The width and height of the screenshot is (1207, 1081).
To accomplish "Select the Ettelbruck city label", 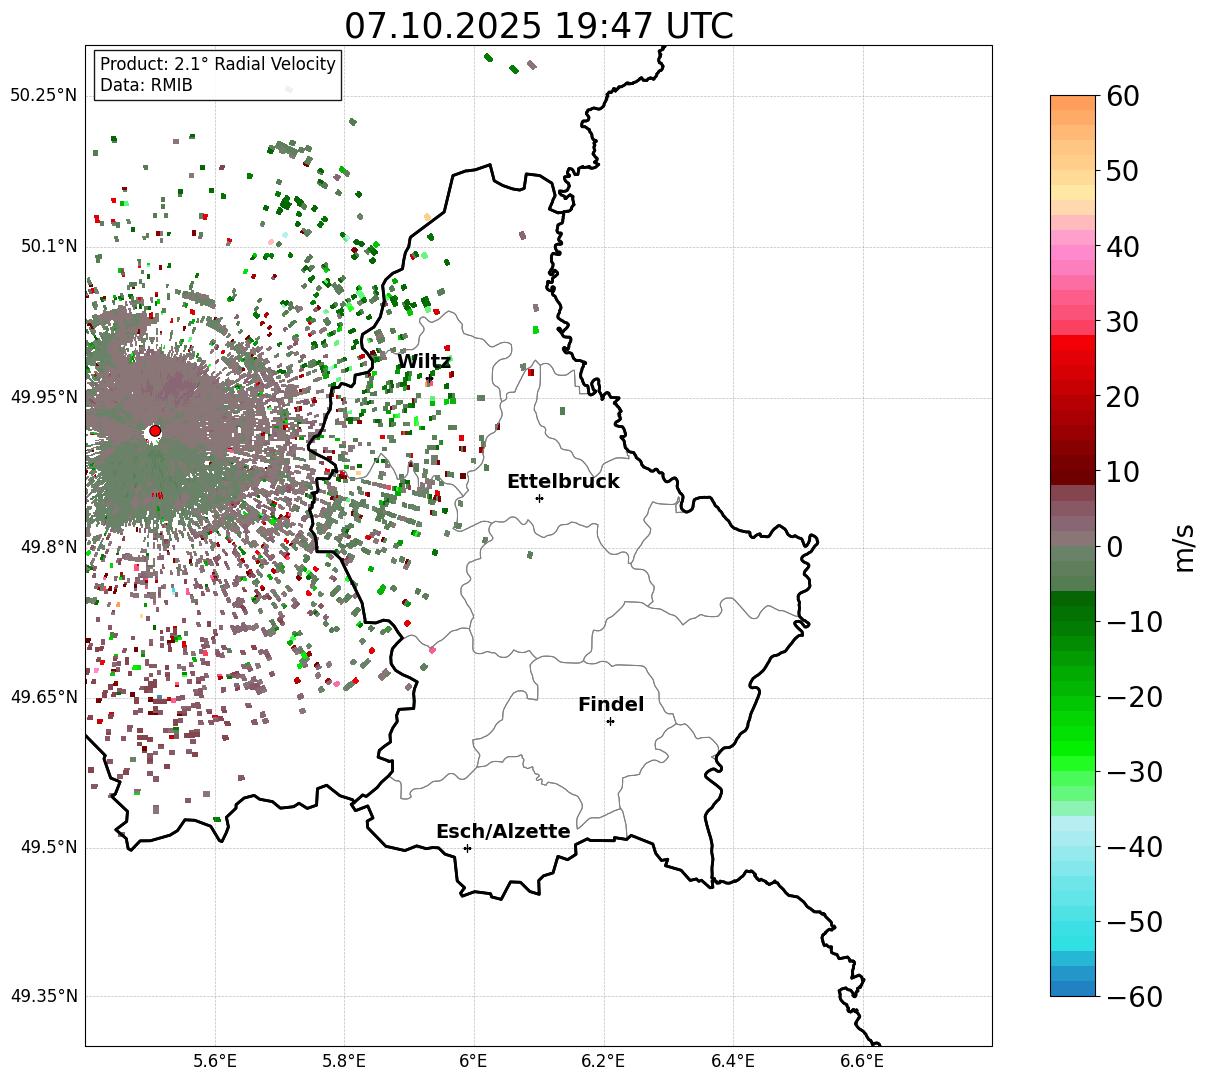I will [563, 482].
